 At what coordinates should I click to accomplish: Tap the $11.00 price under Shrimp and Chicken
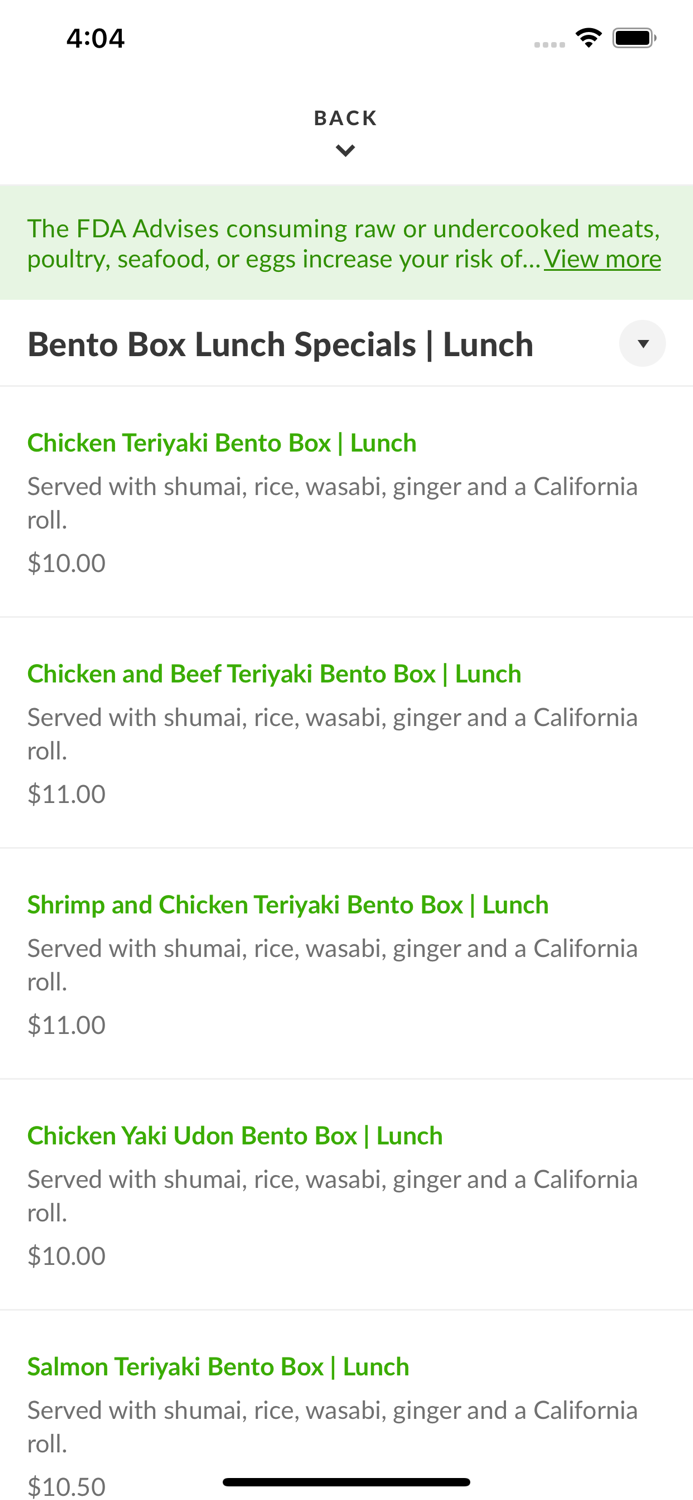pyautogui.click(x=66, y=1024)
